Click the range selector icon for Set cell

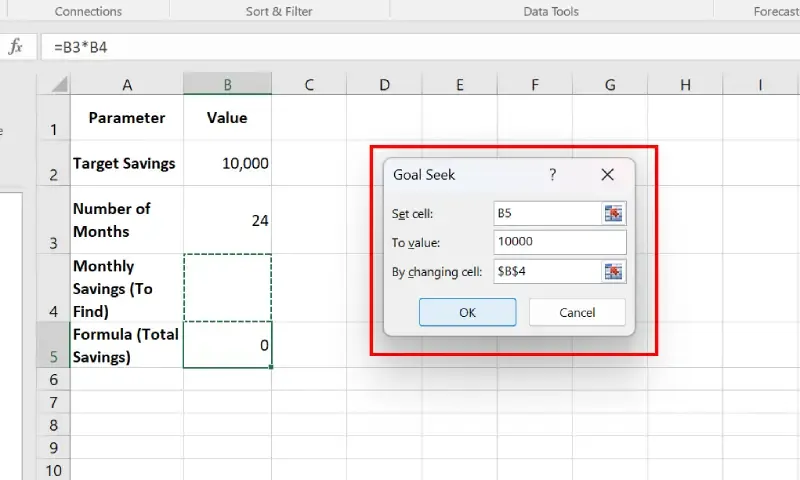pyautogui.click(x=613, y=213)
